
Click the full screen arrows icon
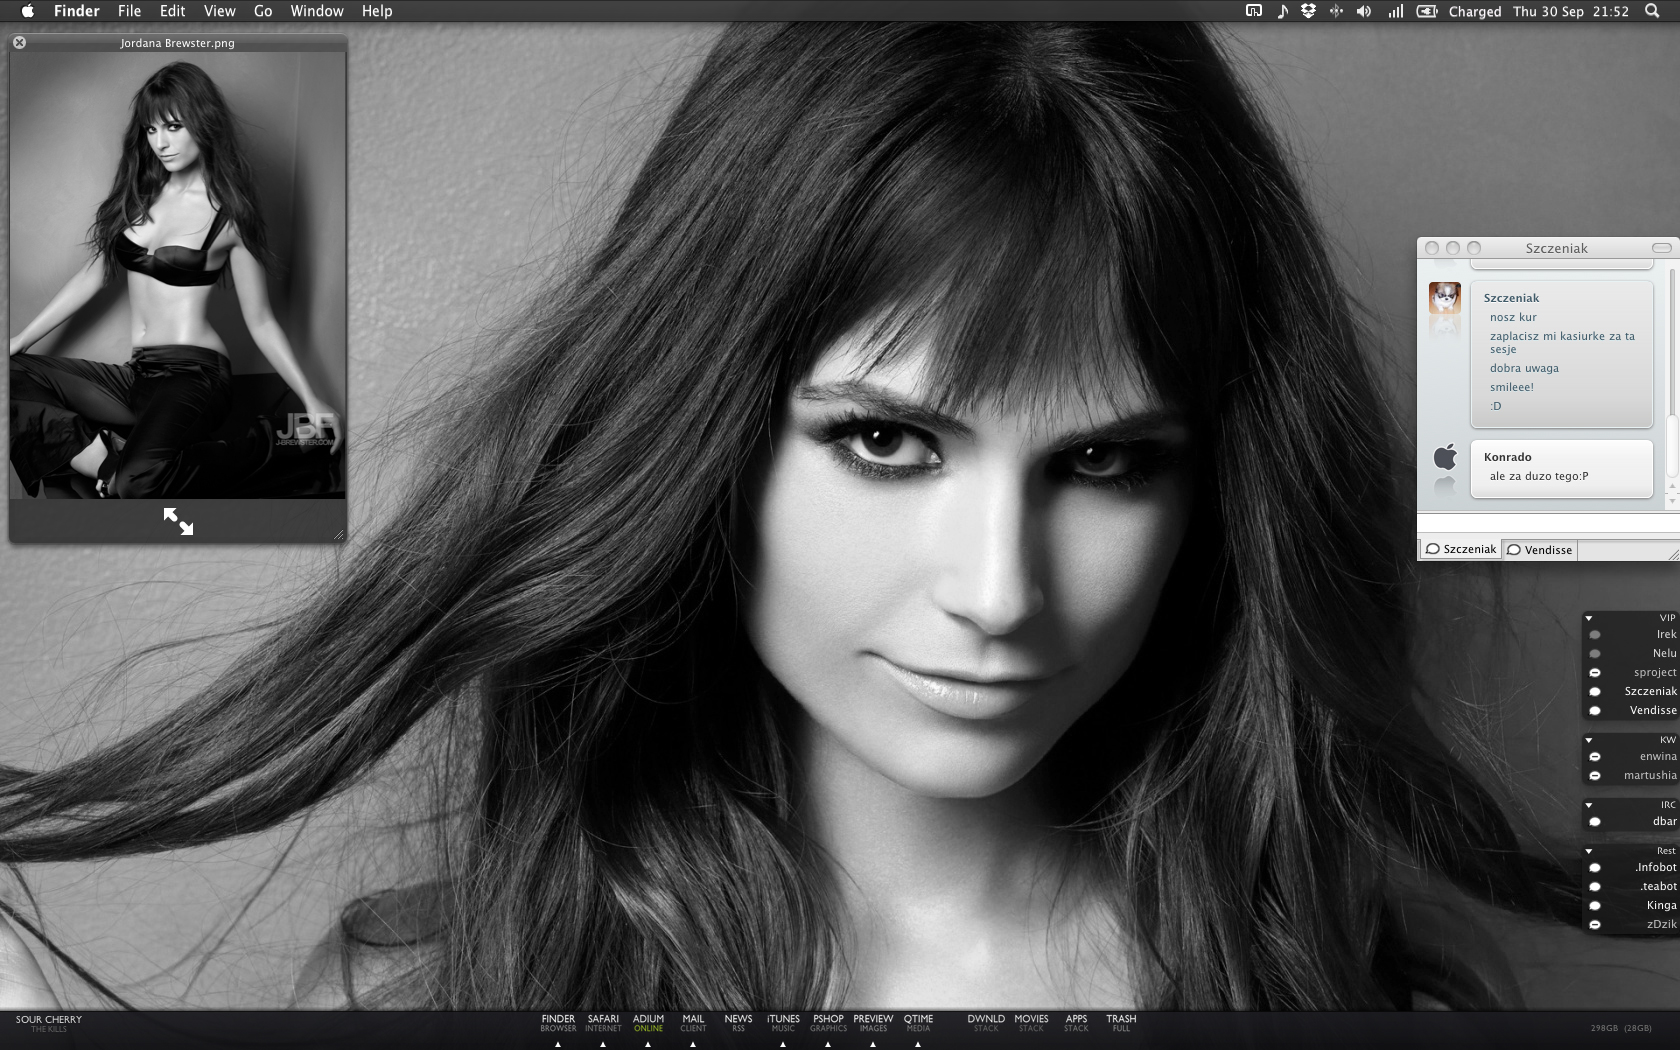[178, 521]
